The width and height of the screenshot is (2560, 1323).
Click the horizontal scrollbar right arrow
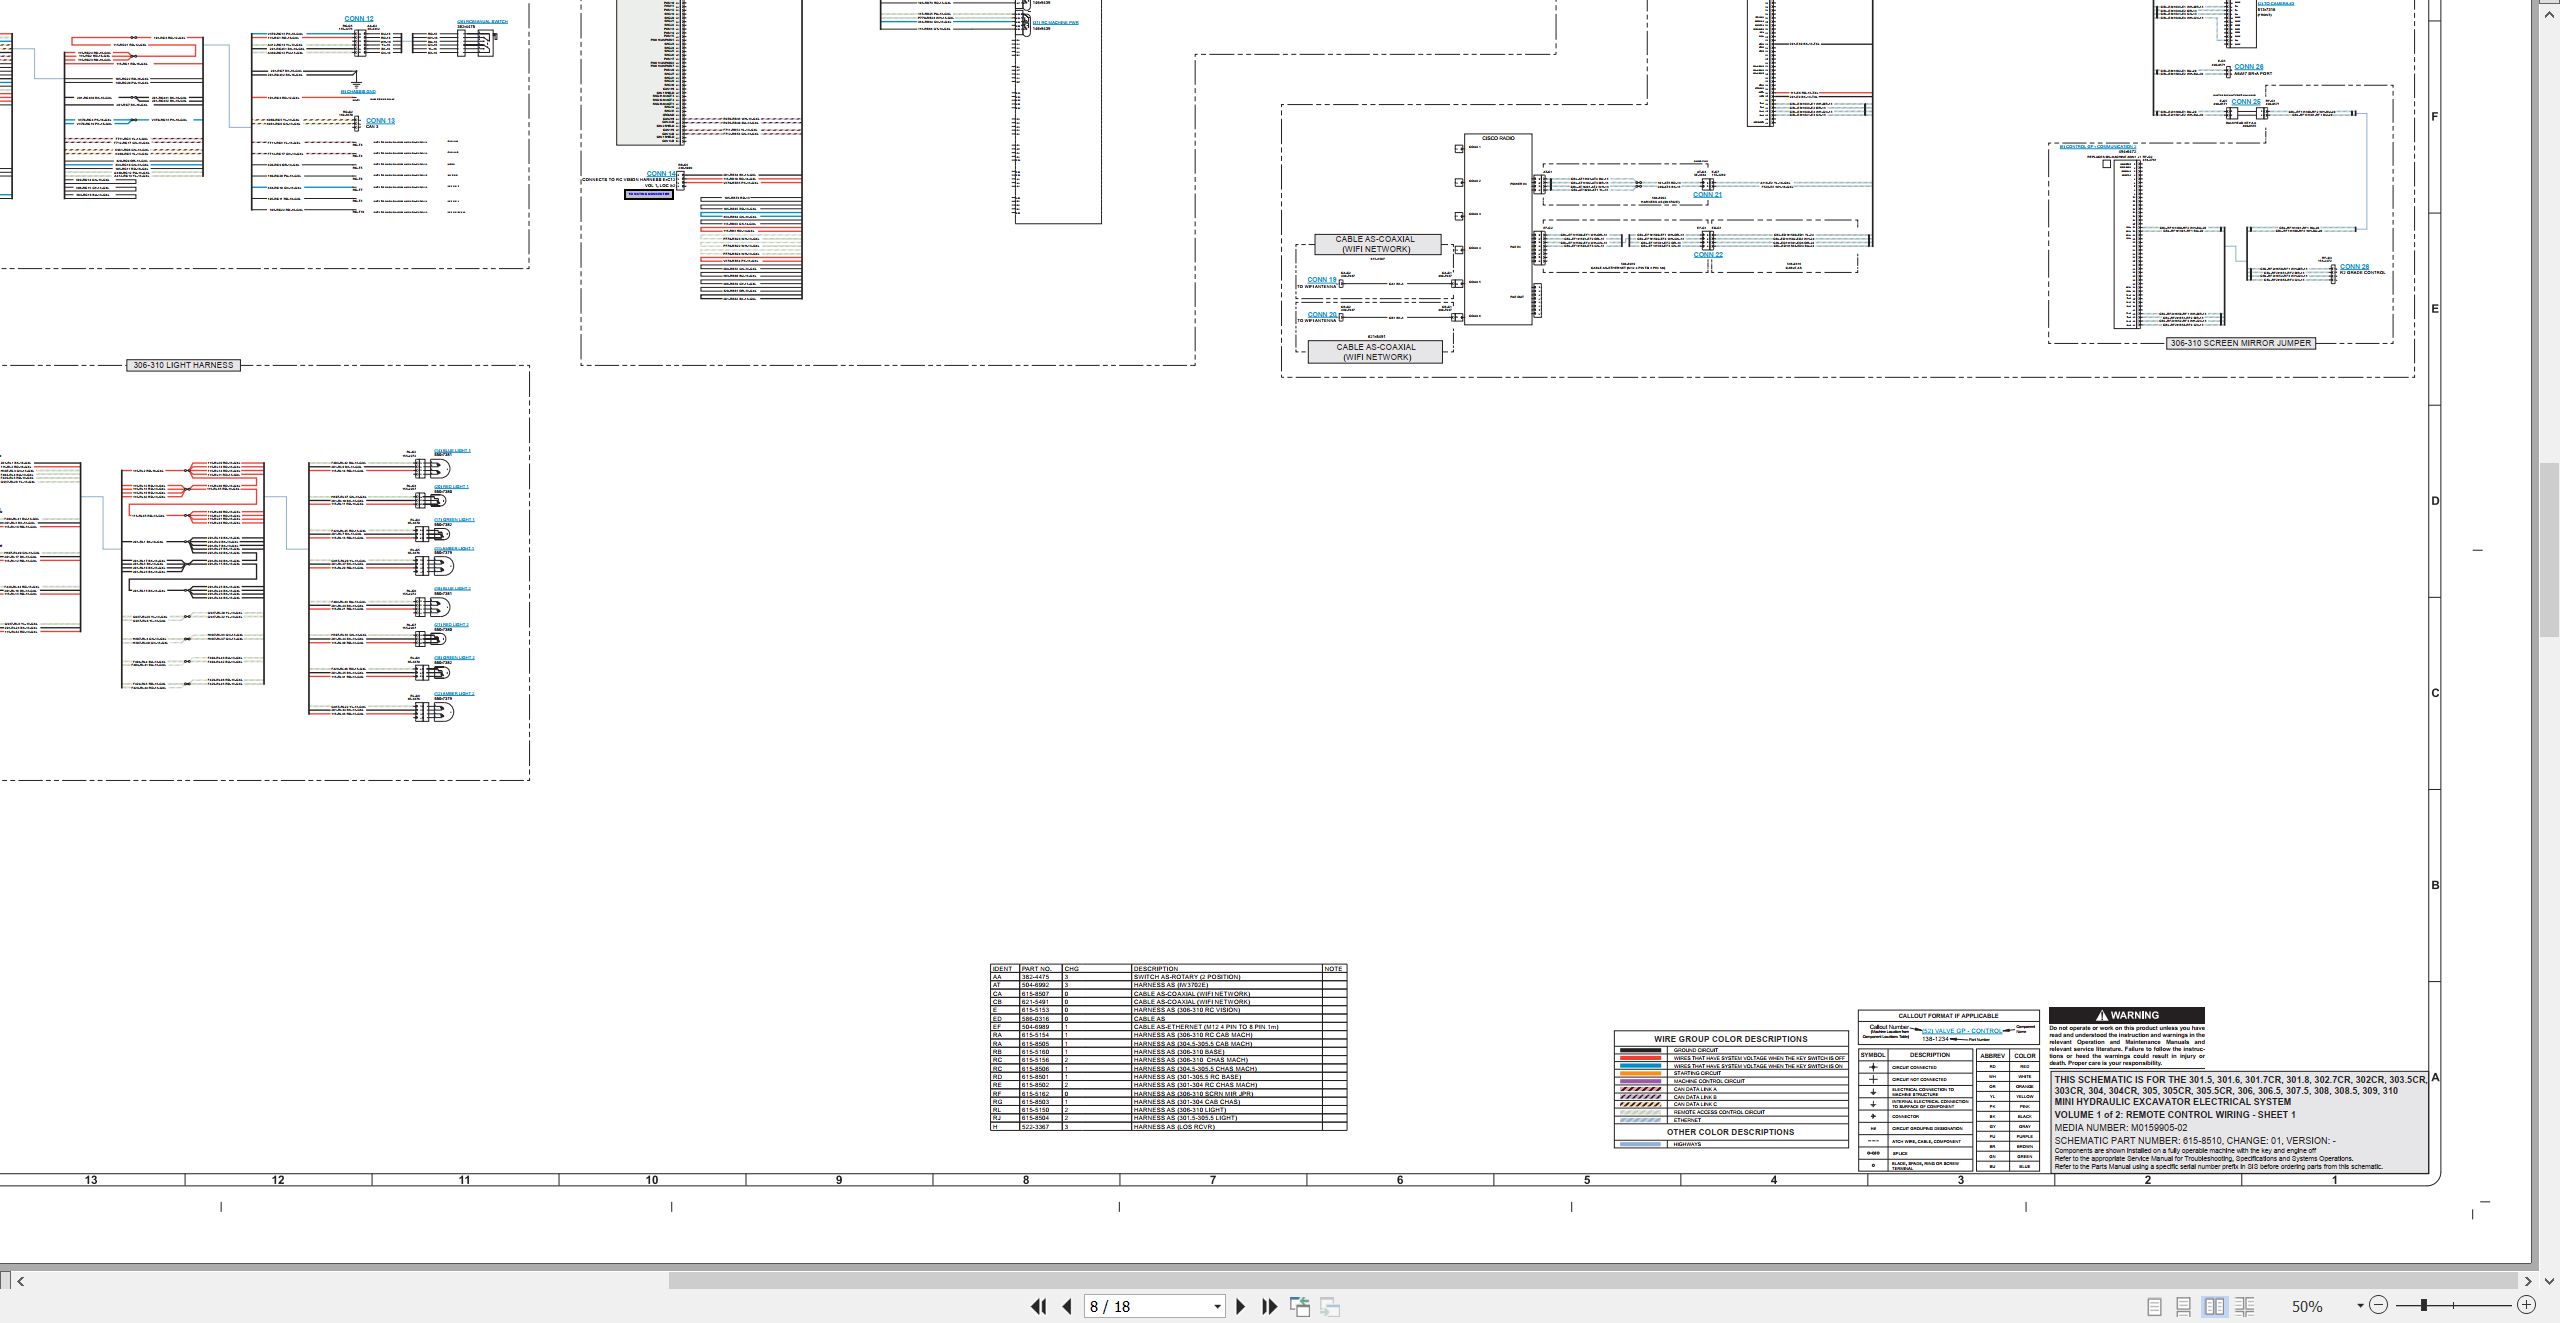(x=2527, y=1281)
